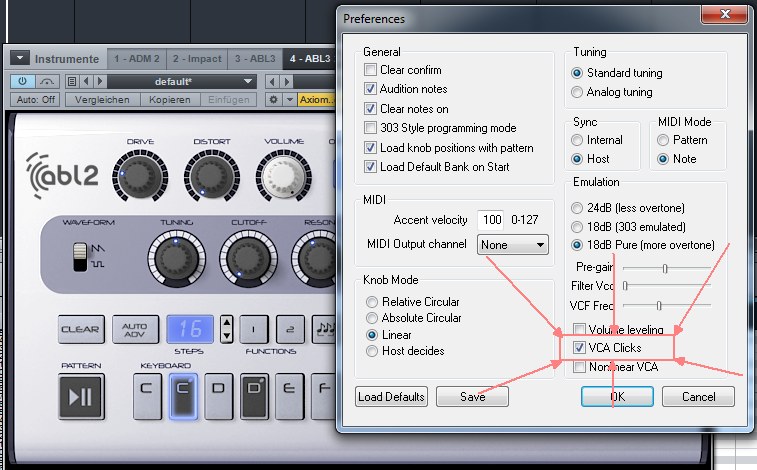
Task: Select Host decides knob mode
Action: pyautogui.click(x=372, y=351)
